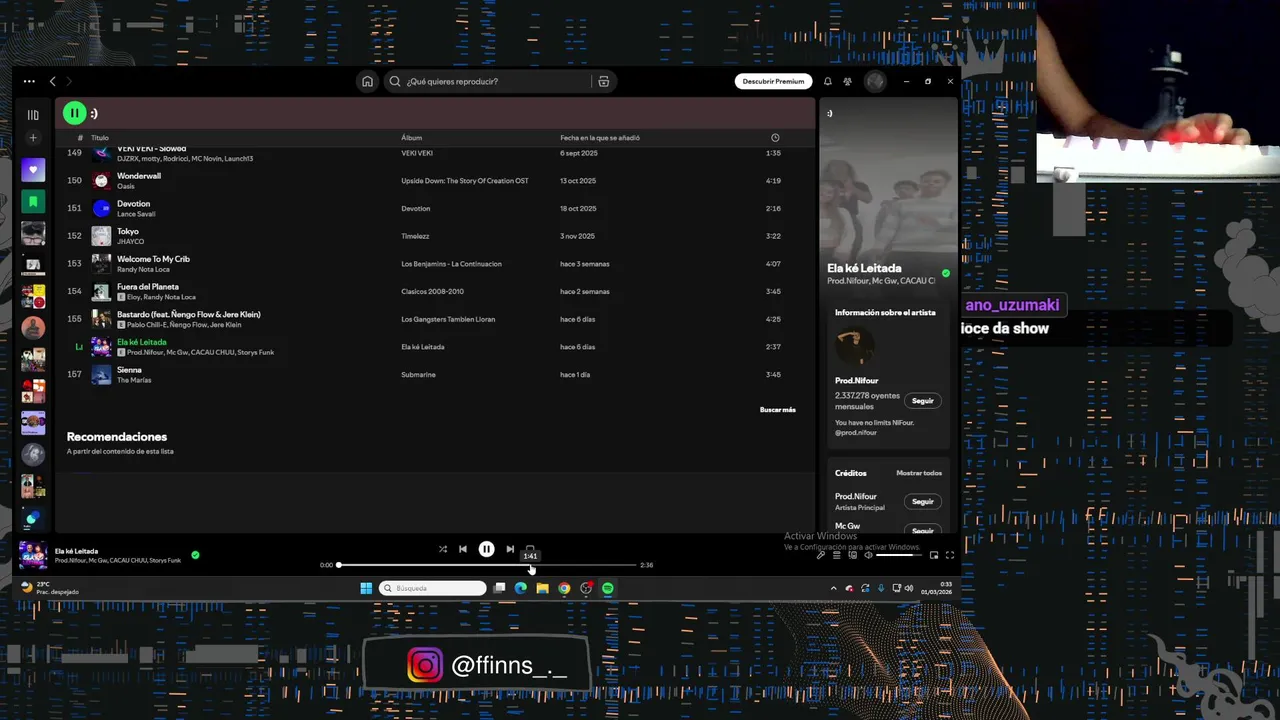Open the play queue

pyautogui.click(x=837, y=555)
